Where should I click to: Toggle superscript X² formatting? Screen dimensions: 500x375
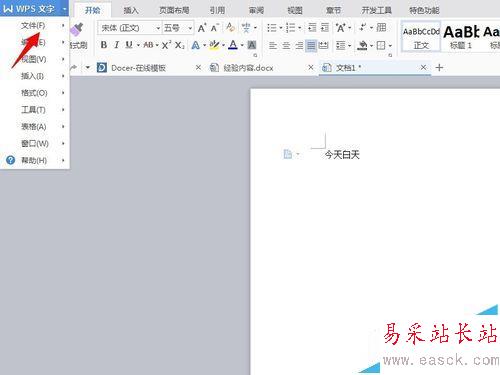point(166,45)
